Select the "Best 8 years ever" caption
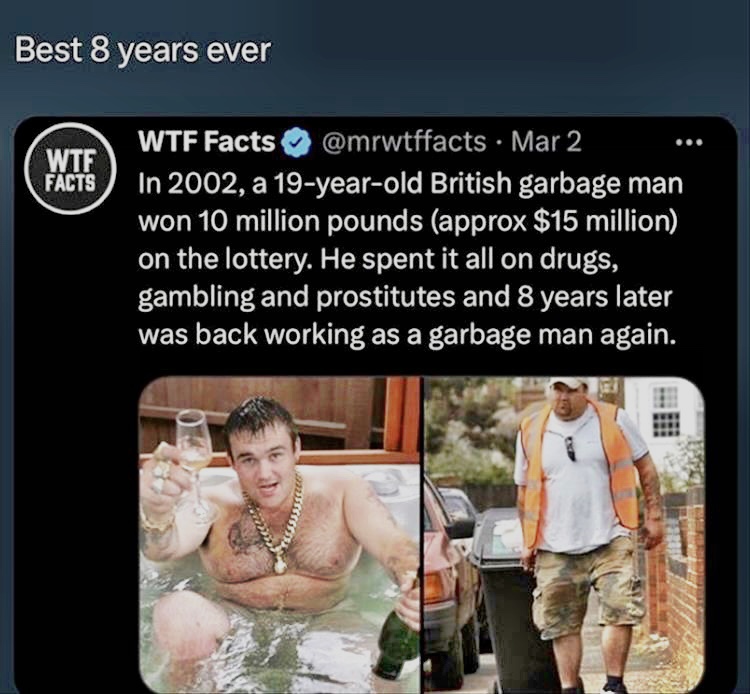This screenshot has width=750, height=694. (143, 50)
